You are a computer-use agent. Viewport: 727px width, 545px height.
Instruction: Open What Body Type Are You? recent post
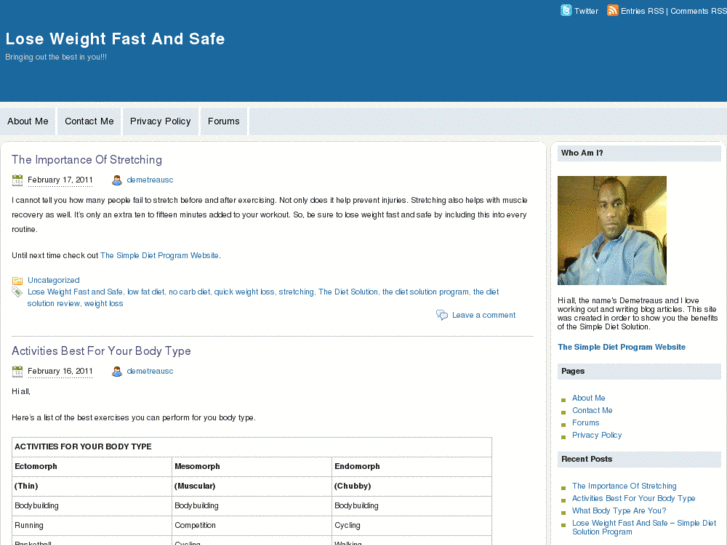(619, 510)
